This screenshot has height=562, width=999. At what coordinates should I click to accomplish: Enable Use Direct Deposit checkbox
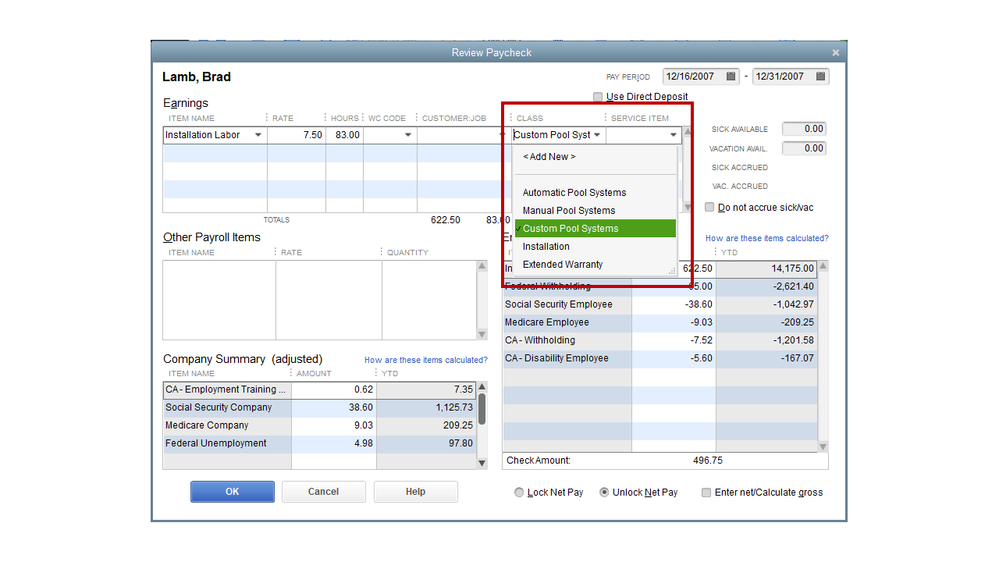[598, 97]
